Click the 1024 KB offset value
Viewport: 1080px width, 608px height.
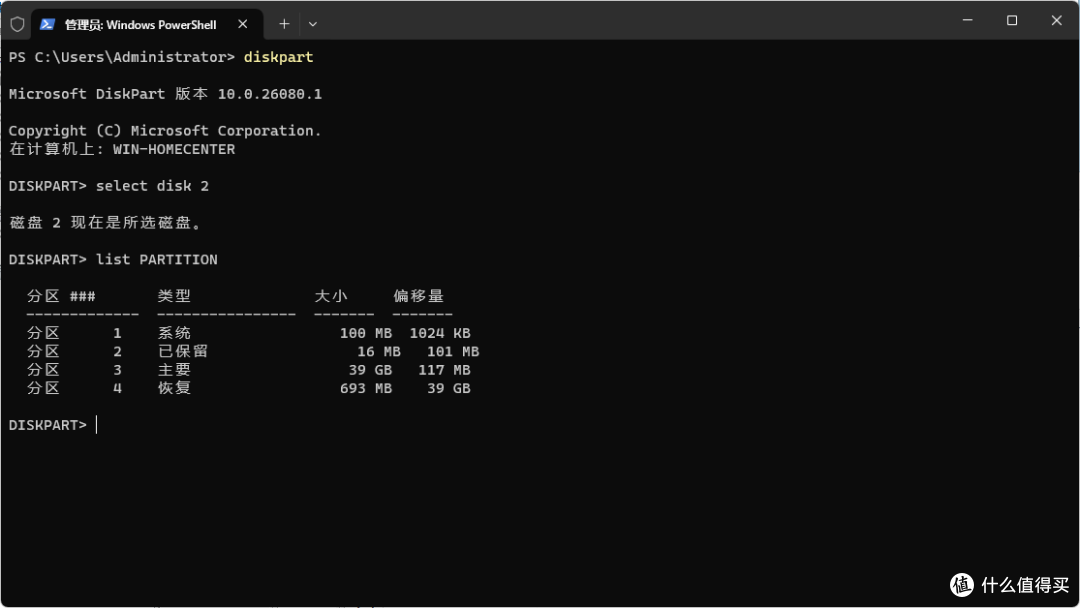point(440,333)
